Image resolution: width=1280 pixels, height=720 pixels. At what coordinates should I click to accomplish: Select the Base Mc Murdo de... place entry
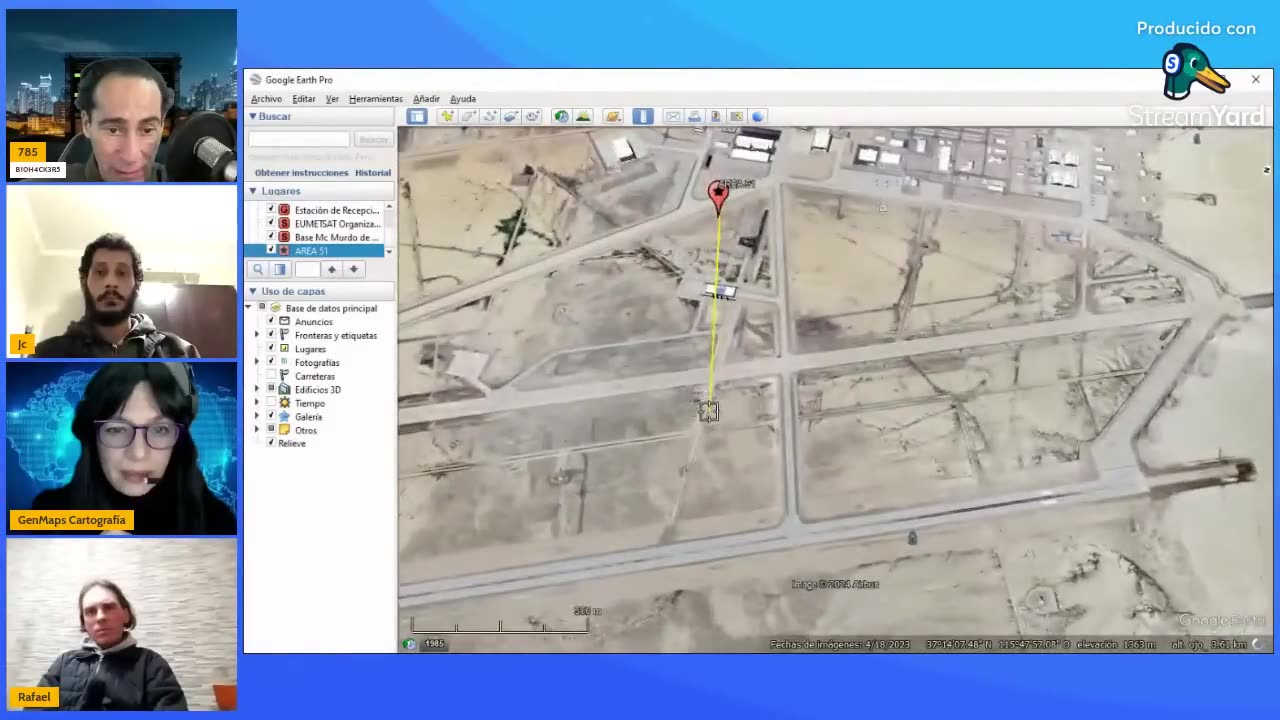(x=337, y=237)
